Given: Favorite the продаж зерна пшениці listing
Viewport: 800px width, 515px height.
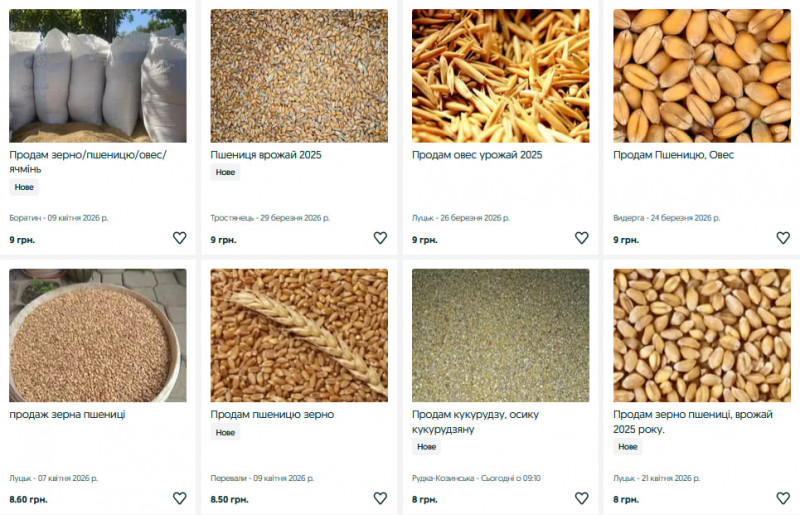Looking at the screenshot, I should tap(180, 498).
